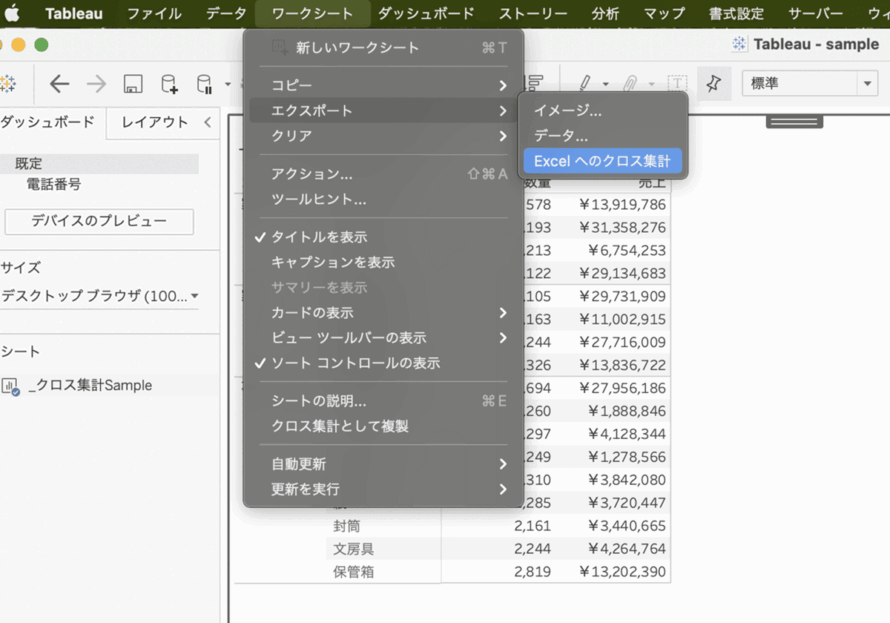
Task: Click the Tableau logo icon in toolbar
Action: point(7,84)
